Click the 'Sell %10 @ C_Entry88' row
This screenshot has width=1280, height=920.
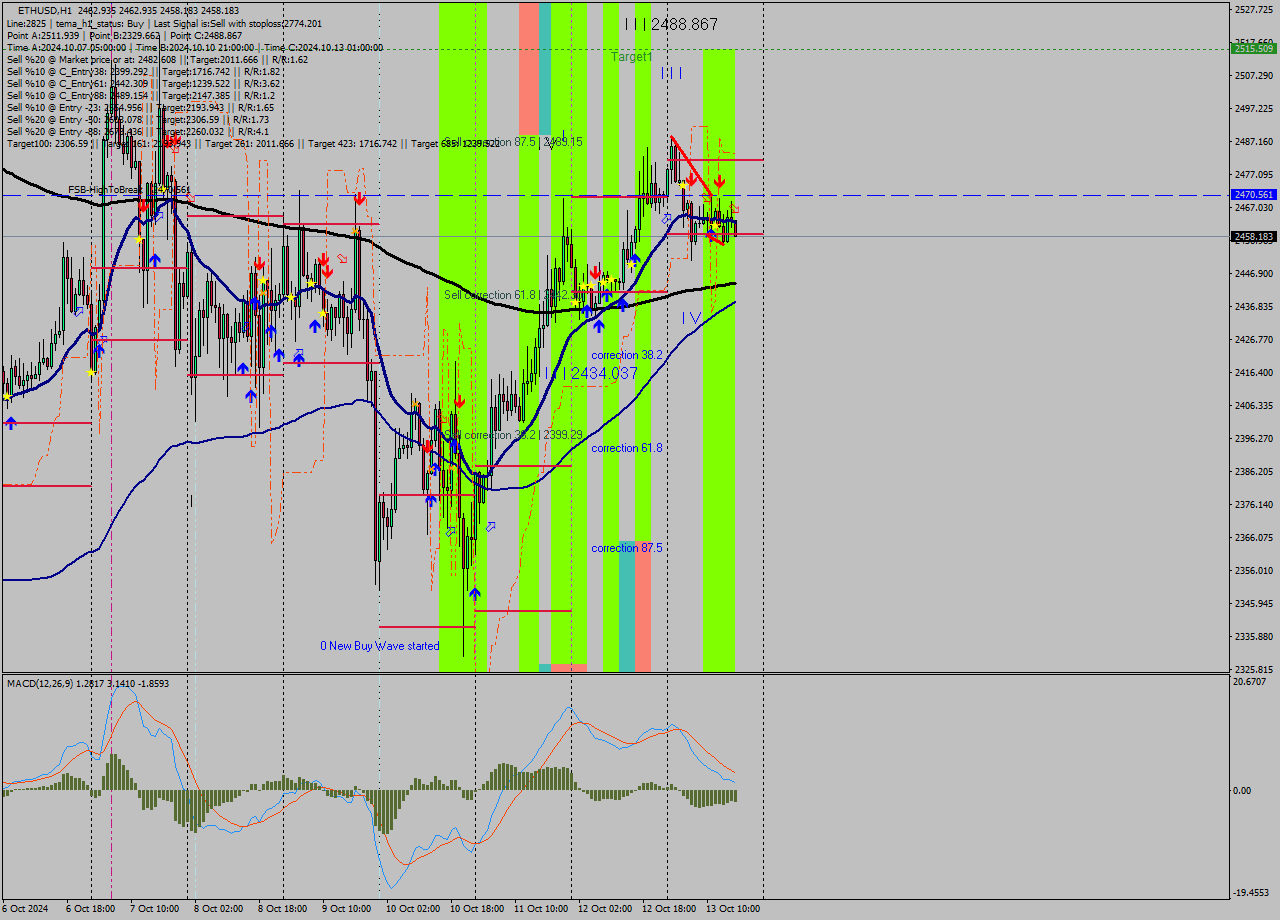pyautogui.click(x=140, y=95)
